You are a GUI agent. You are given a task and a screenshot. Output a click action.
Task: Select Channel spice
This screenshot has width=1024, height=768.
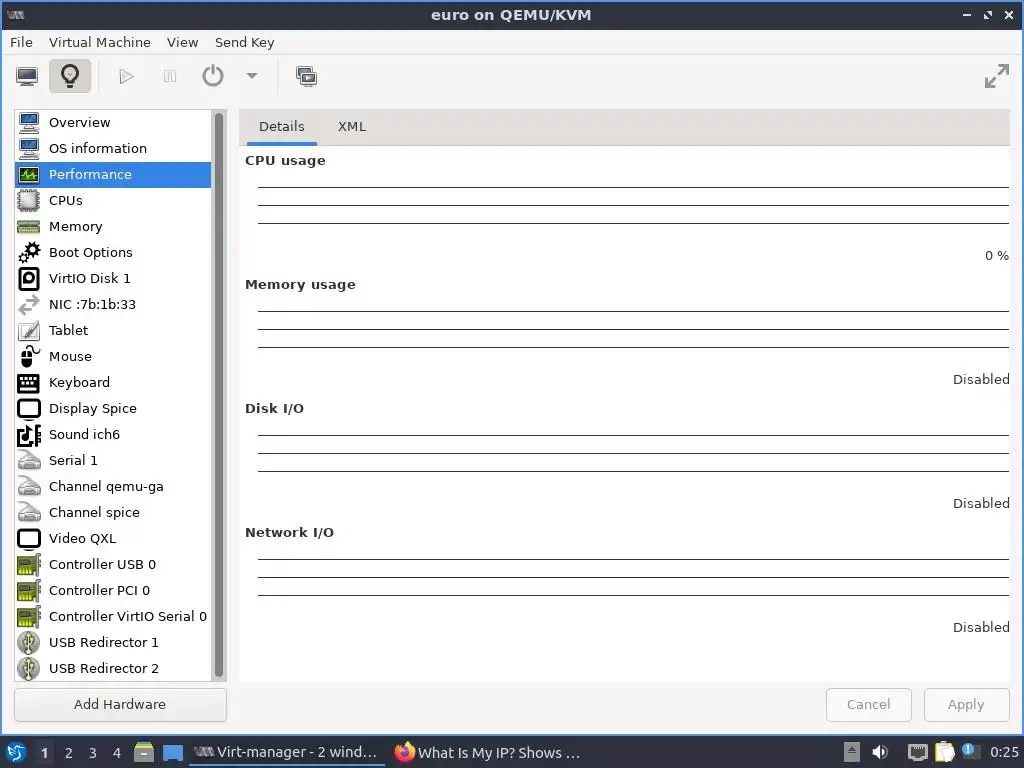(x=113, y=513)
